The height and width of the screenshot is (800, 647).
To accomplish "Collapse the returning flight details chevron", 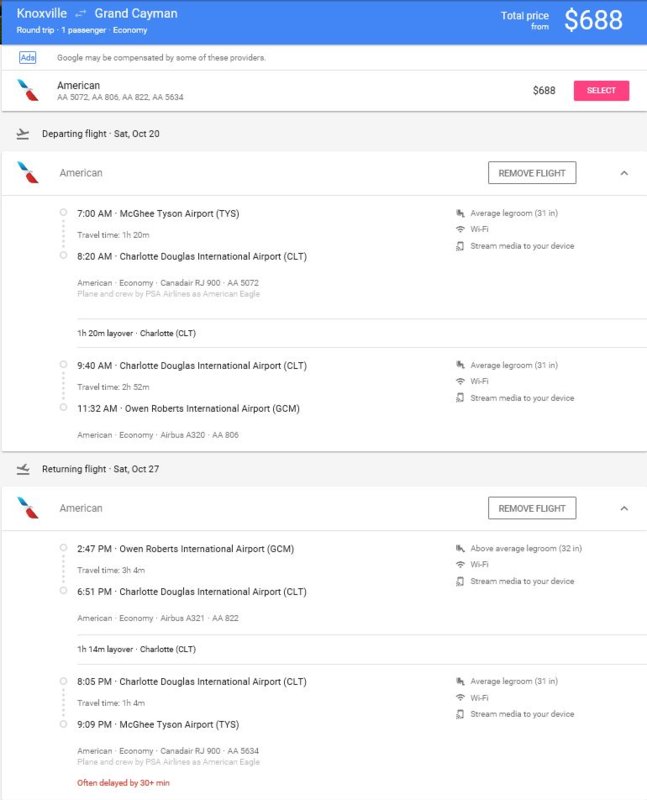I will click(624, 508).
